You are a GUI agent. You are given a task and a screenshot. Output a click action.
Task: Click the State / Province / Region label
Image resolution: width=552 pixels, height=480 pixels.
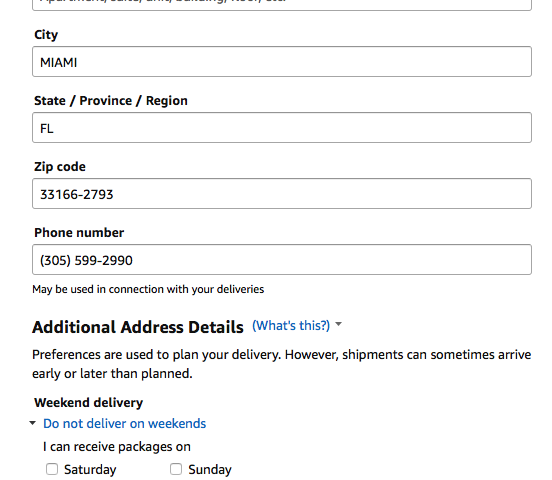coord(111,101)
